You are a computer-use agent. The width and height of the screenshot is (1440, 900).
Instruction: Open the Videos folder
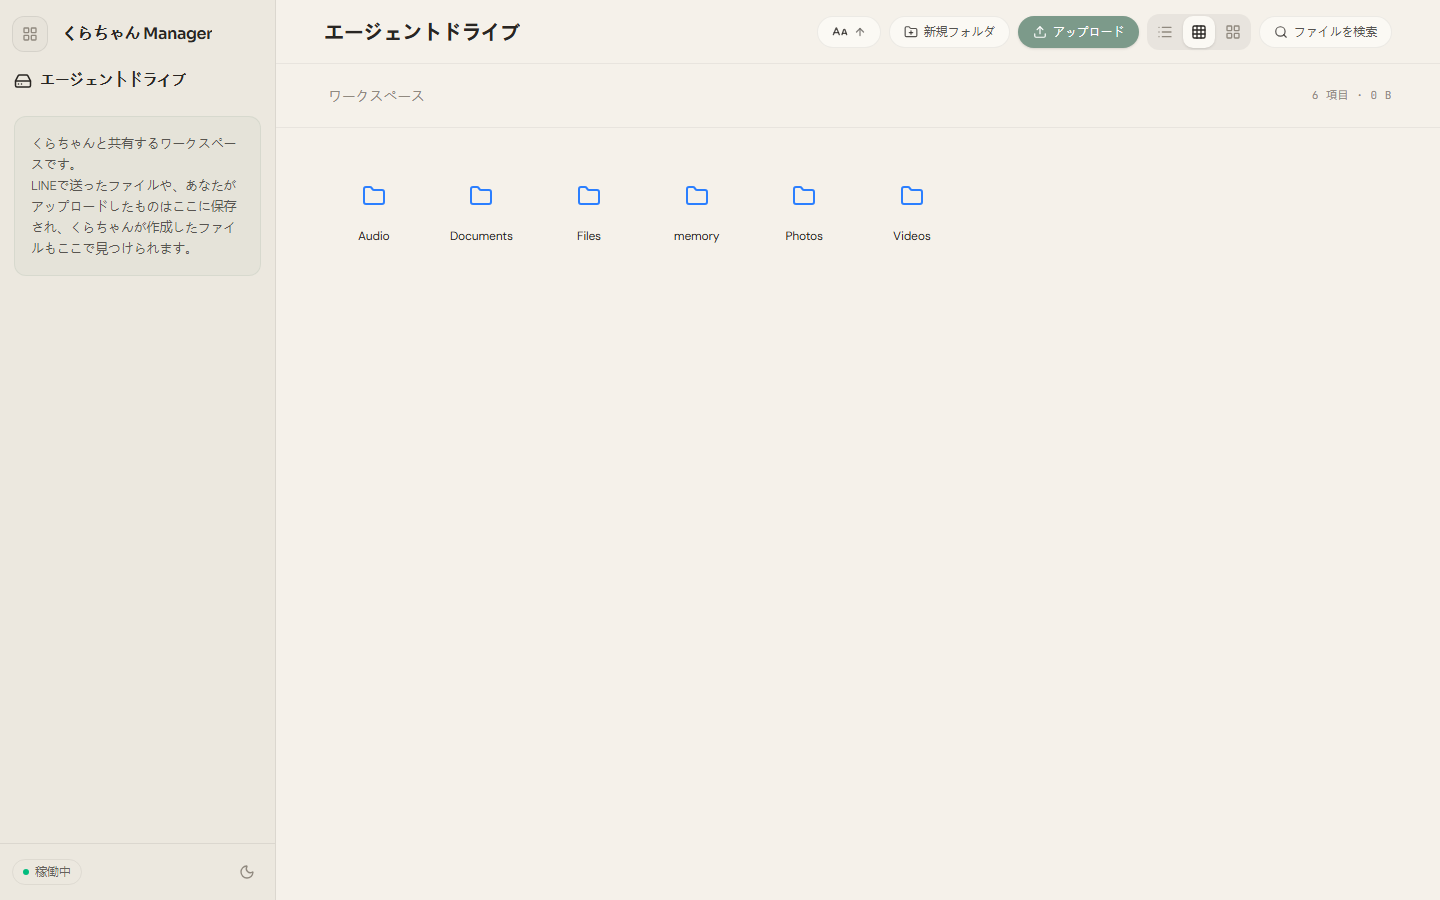(912, 212)
